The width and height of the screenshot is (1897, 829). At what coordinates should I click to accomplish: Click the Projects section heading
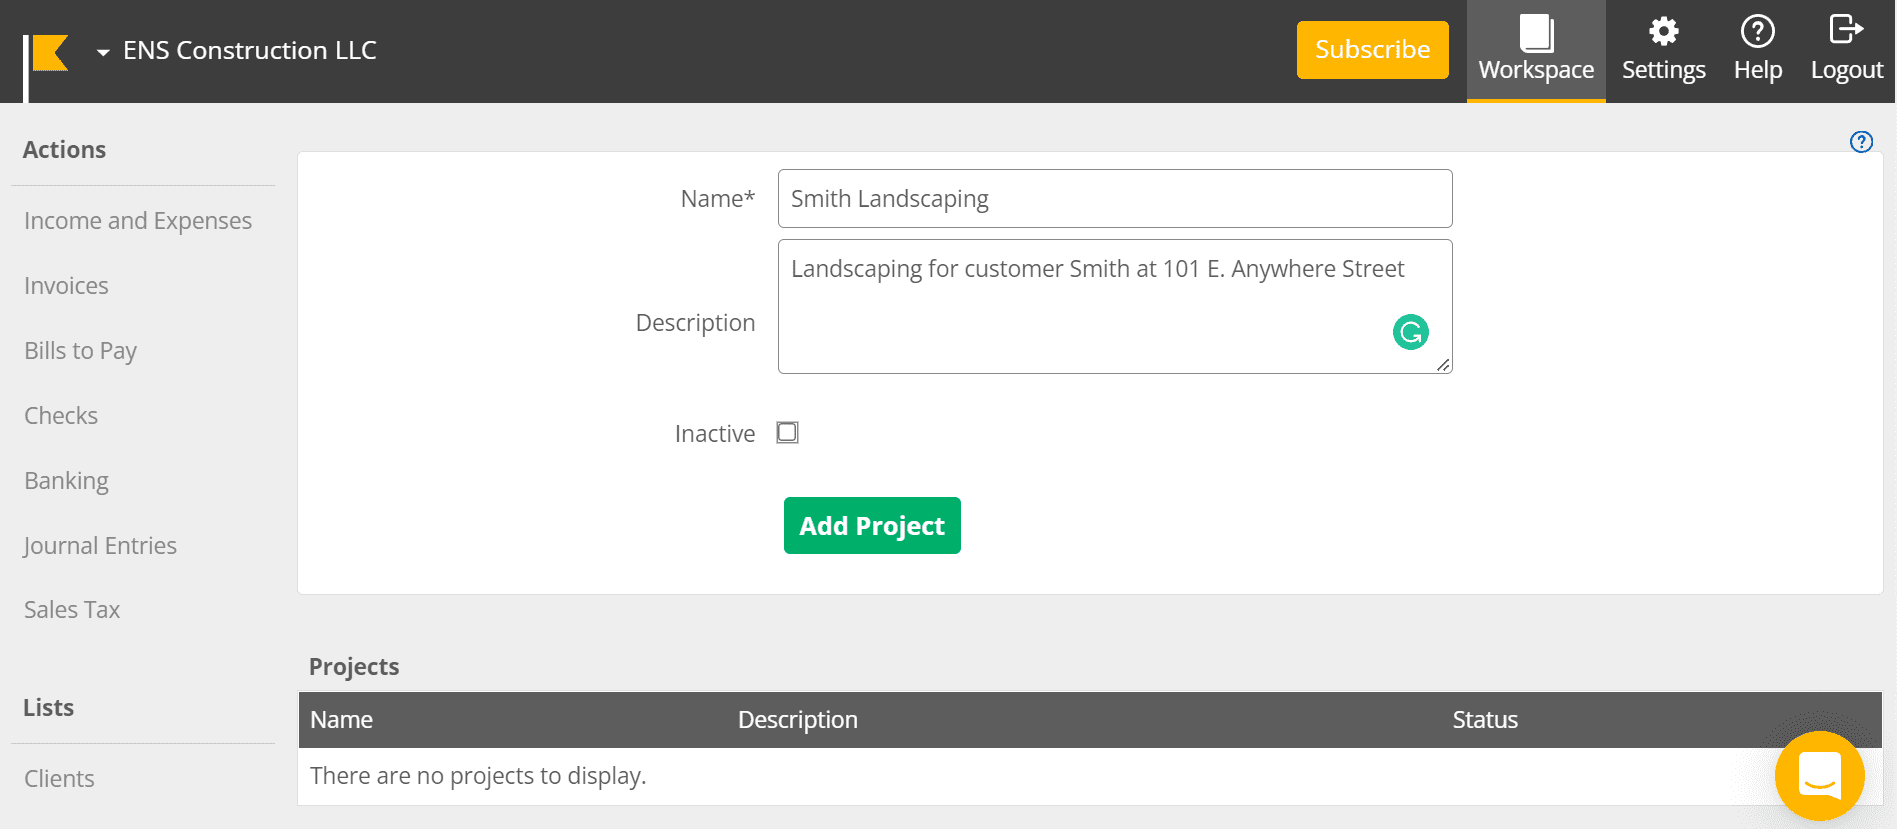pyautogui.click(x=354, y=667)
